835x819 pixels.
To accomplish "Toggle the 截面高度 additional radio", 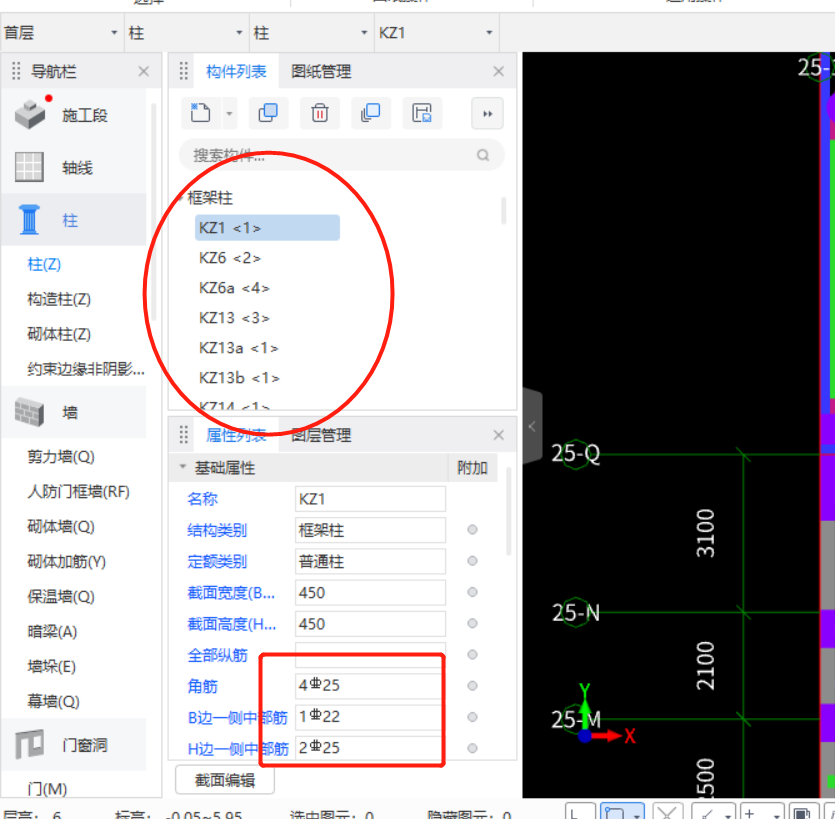I will coord(472,623).
